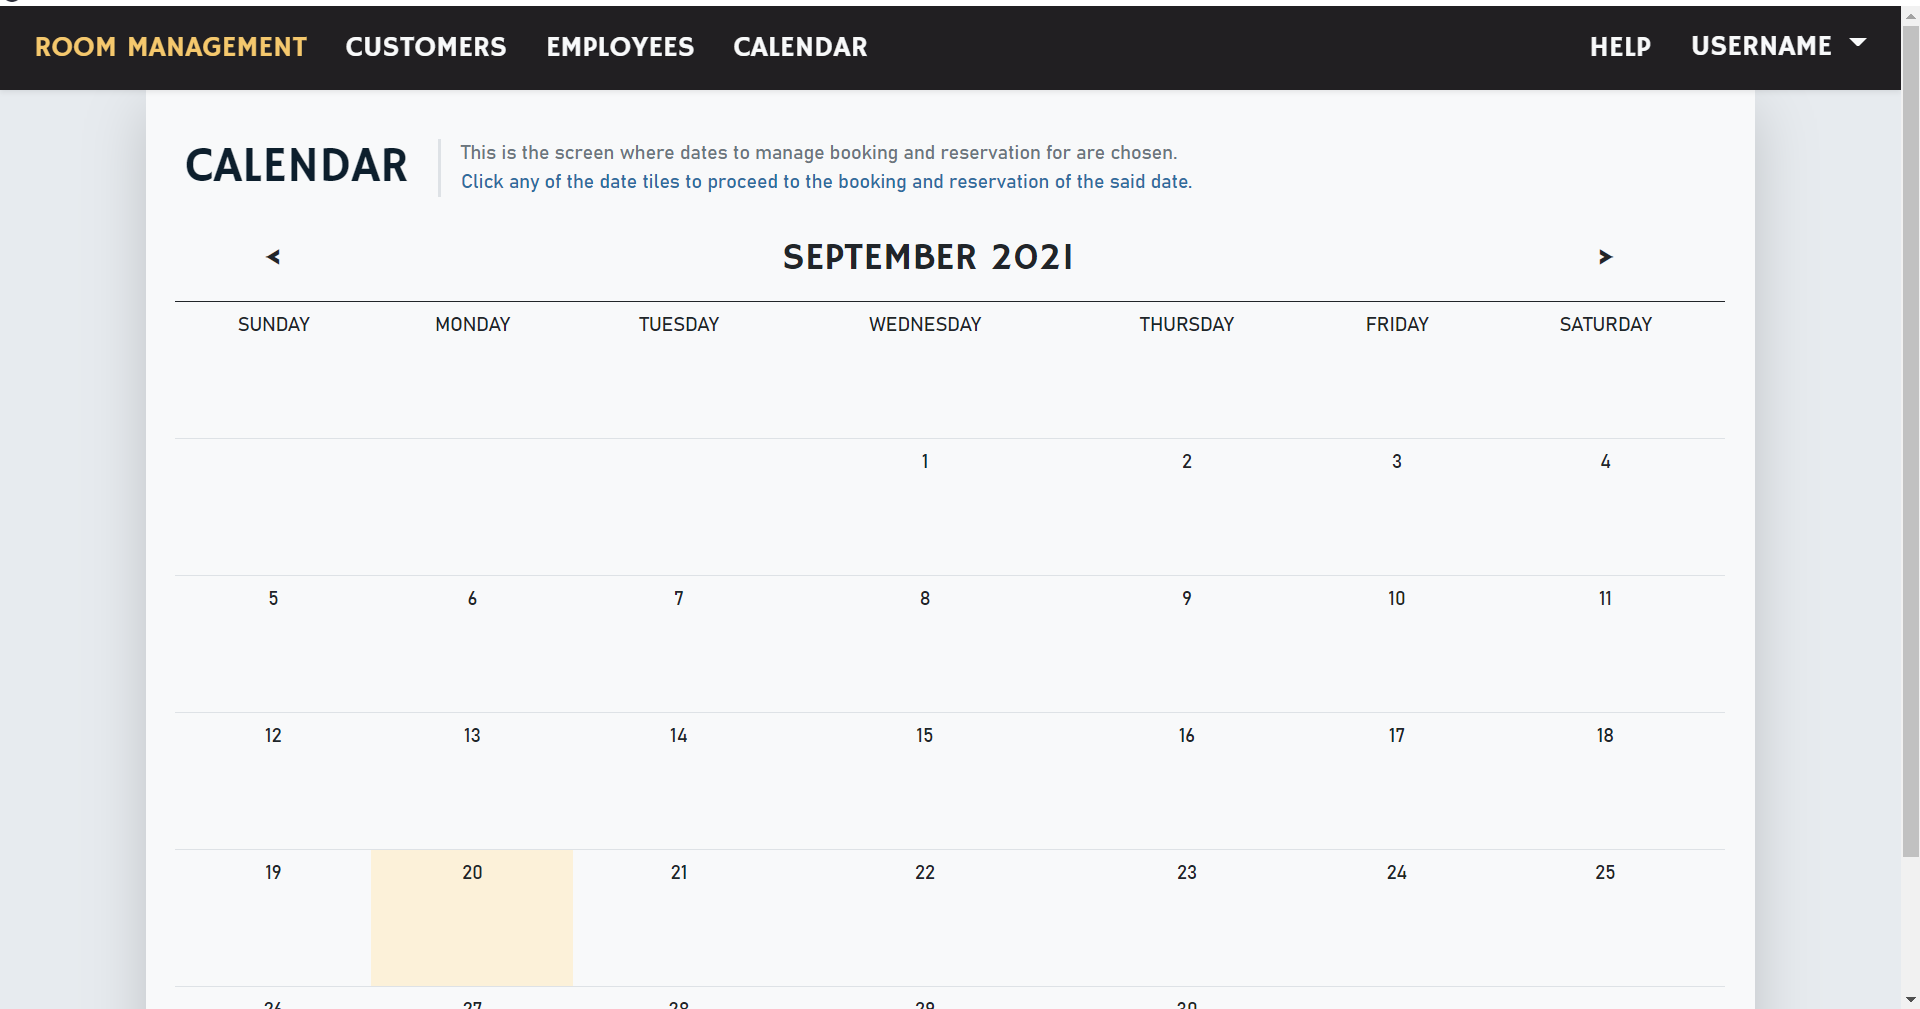Screen dimensions: 1920x1009
Task: Click the MONDAY column header
Action: (x=472, y=324)
